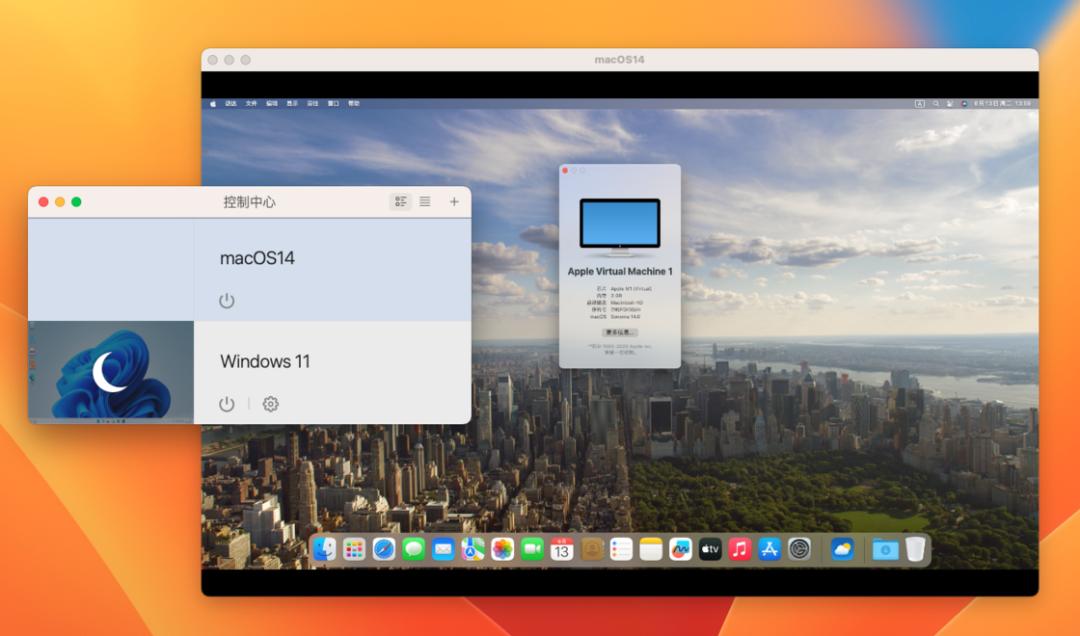
Task: Add a new virtual machine with plus
Action: tap(454, 201)
